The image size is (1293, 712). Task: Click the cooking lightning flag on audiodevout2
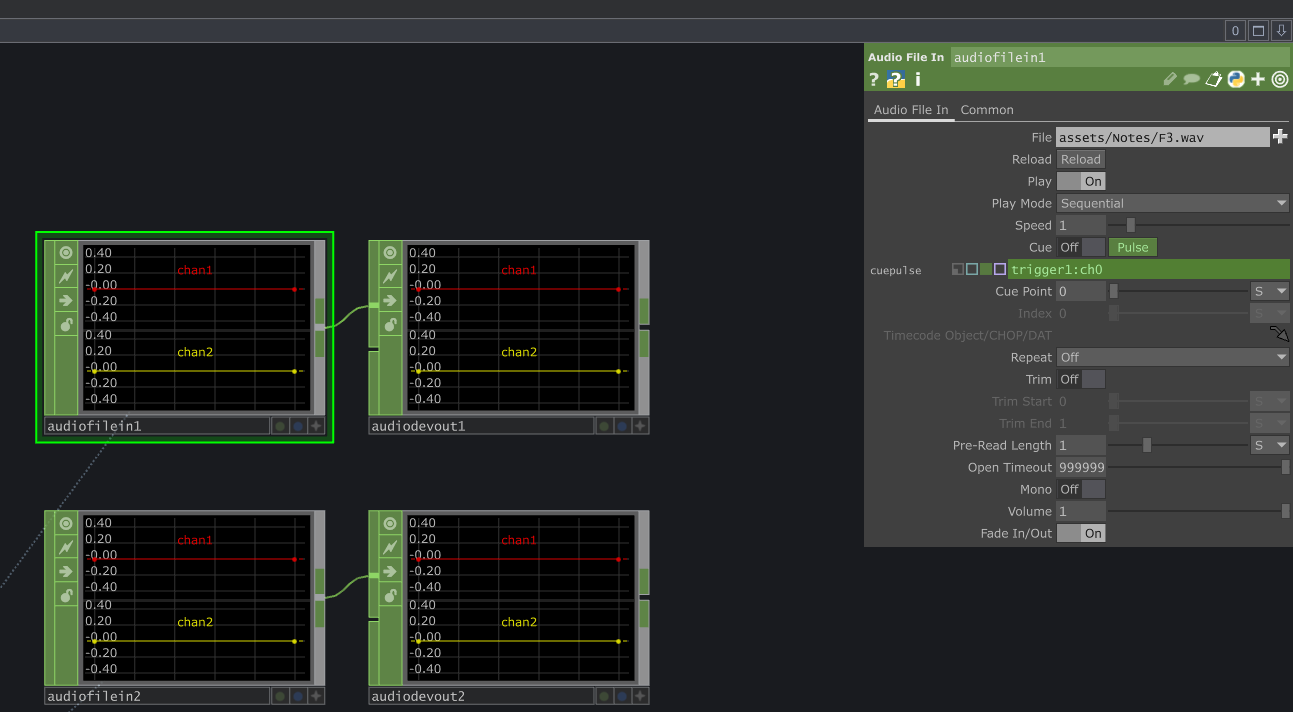point(390,547)
